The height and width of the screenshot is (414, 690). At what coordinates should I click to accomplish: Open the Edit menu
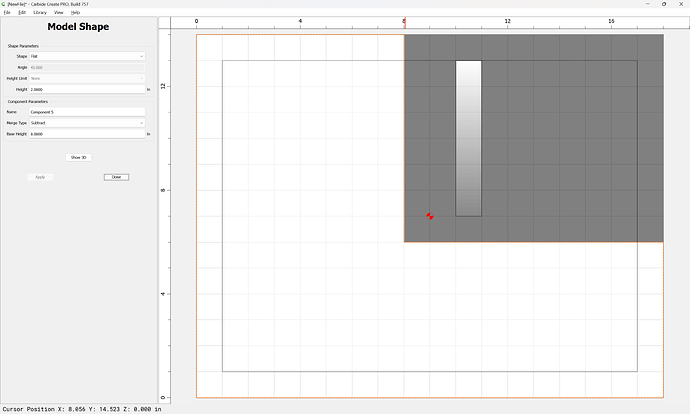tap(22, 13)
